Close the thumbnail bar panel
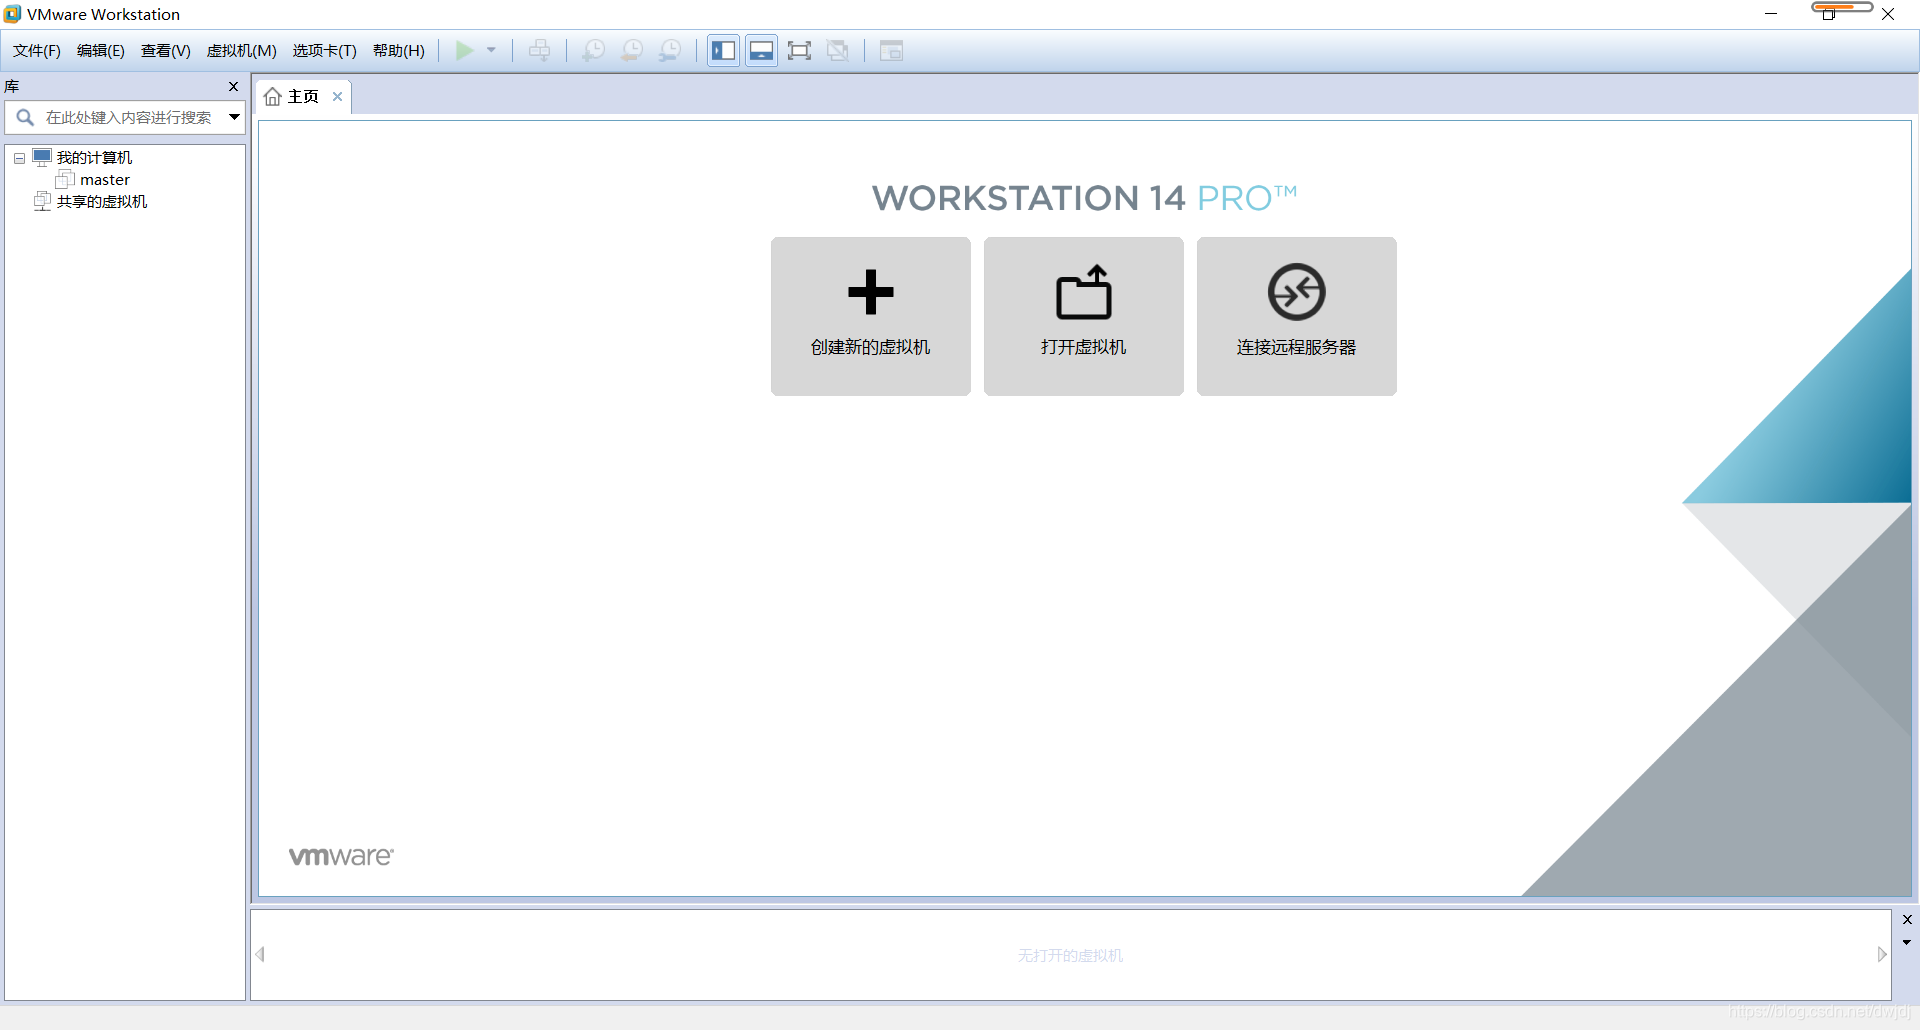Image resolution: width=1920 pixels, height=1030 pixels. [x=1907, y=920]
